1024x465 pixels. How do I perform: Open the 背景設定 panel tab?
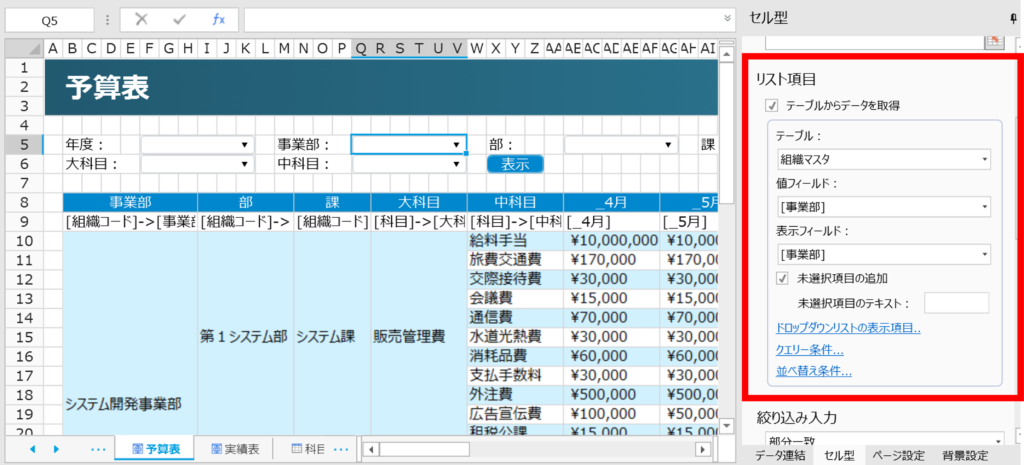pos(965,456)
